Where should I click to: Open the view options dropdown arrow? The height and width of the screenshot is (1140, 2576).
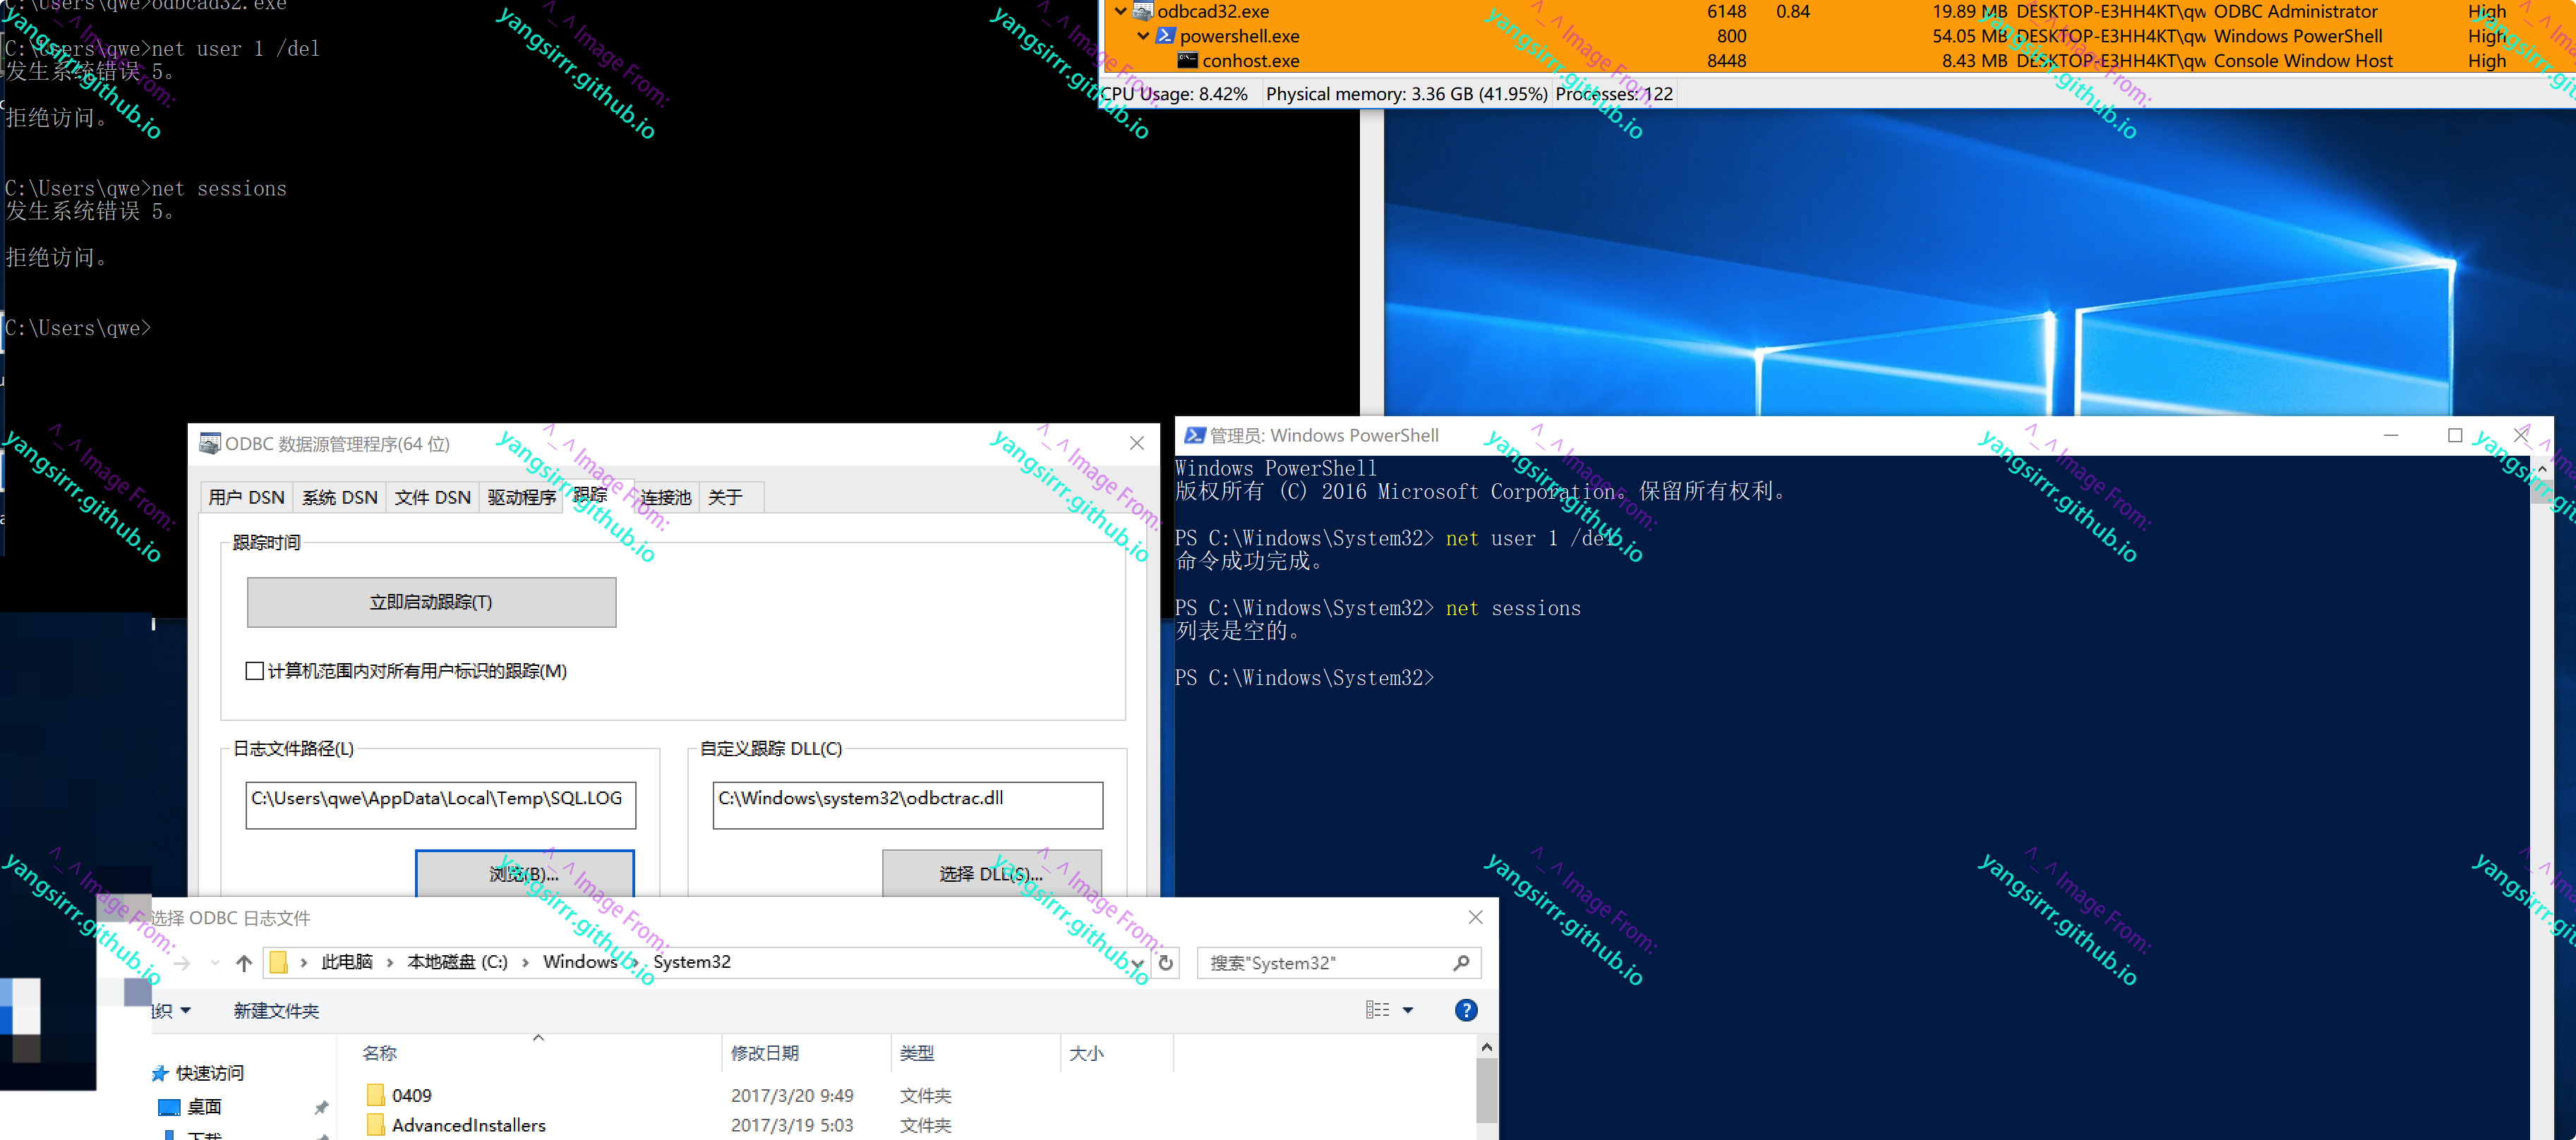point(1408,1010)
